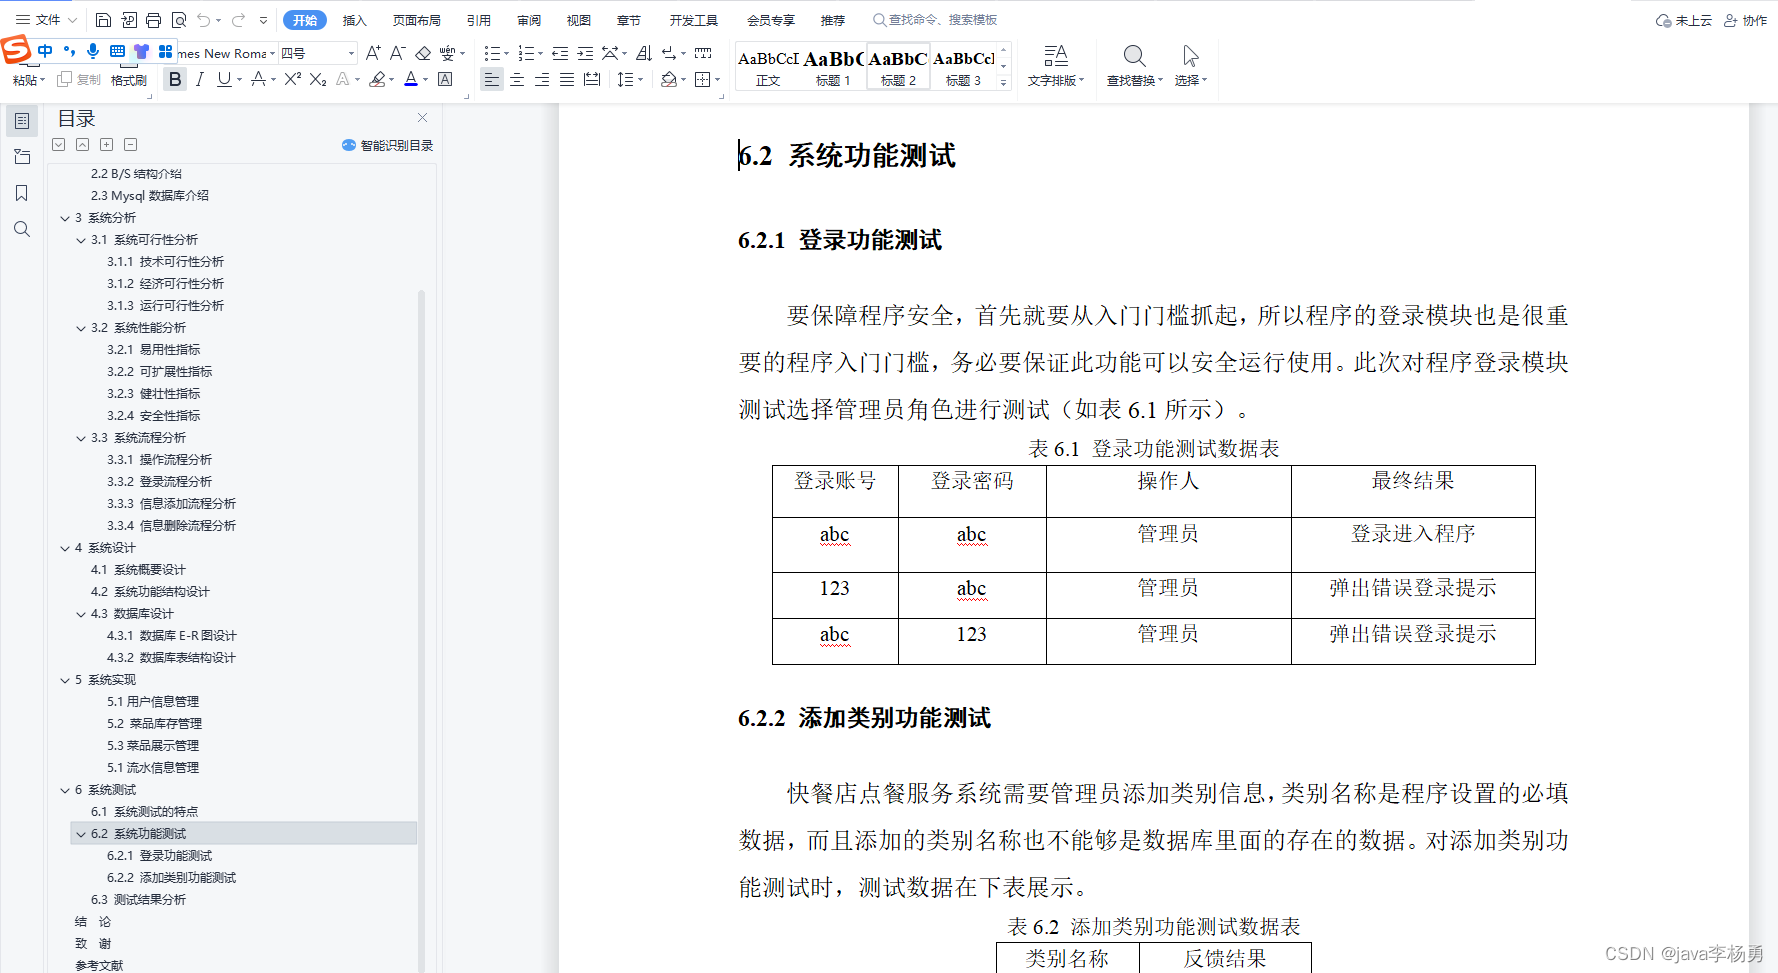The width and height of the screenshot is (1778, 973).
Task: Click the highlight color pen
Action: 377,79
